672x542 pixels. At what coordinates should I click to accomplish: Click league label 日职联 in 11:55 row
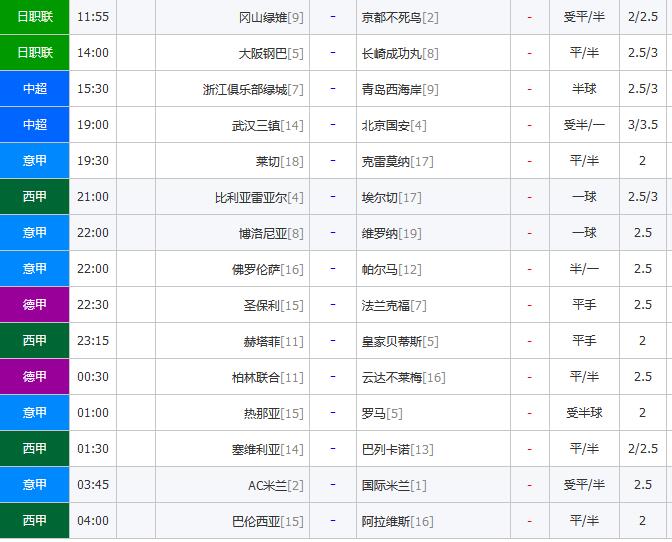pyautogui.click(x=35, y=17)
